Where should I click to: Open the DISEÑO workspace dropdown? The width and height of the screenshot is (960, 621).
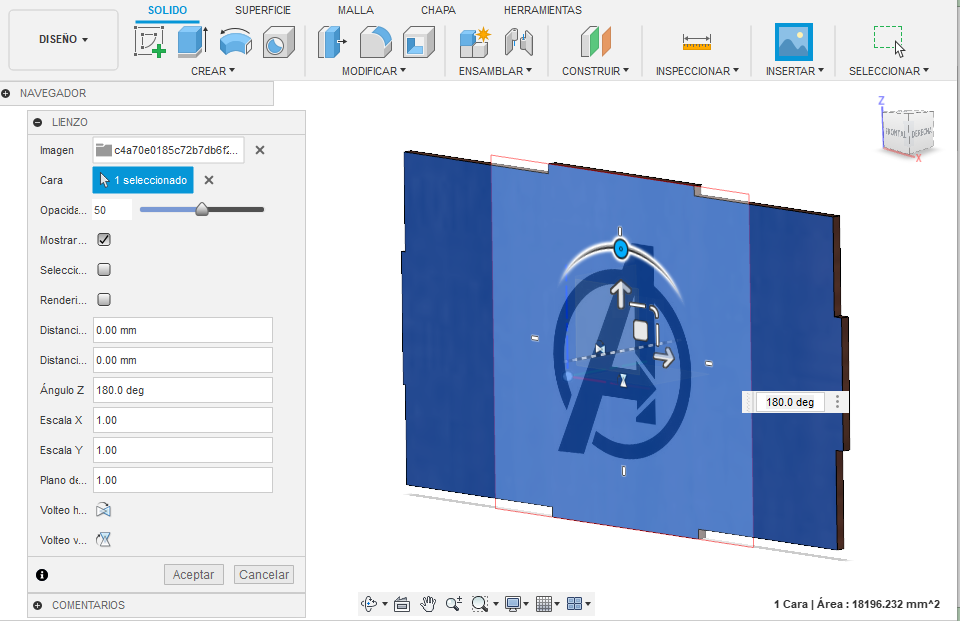(63, 39)
